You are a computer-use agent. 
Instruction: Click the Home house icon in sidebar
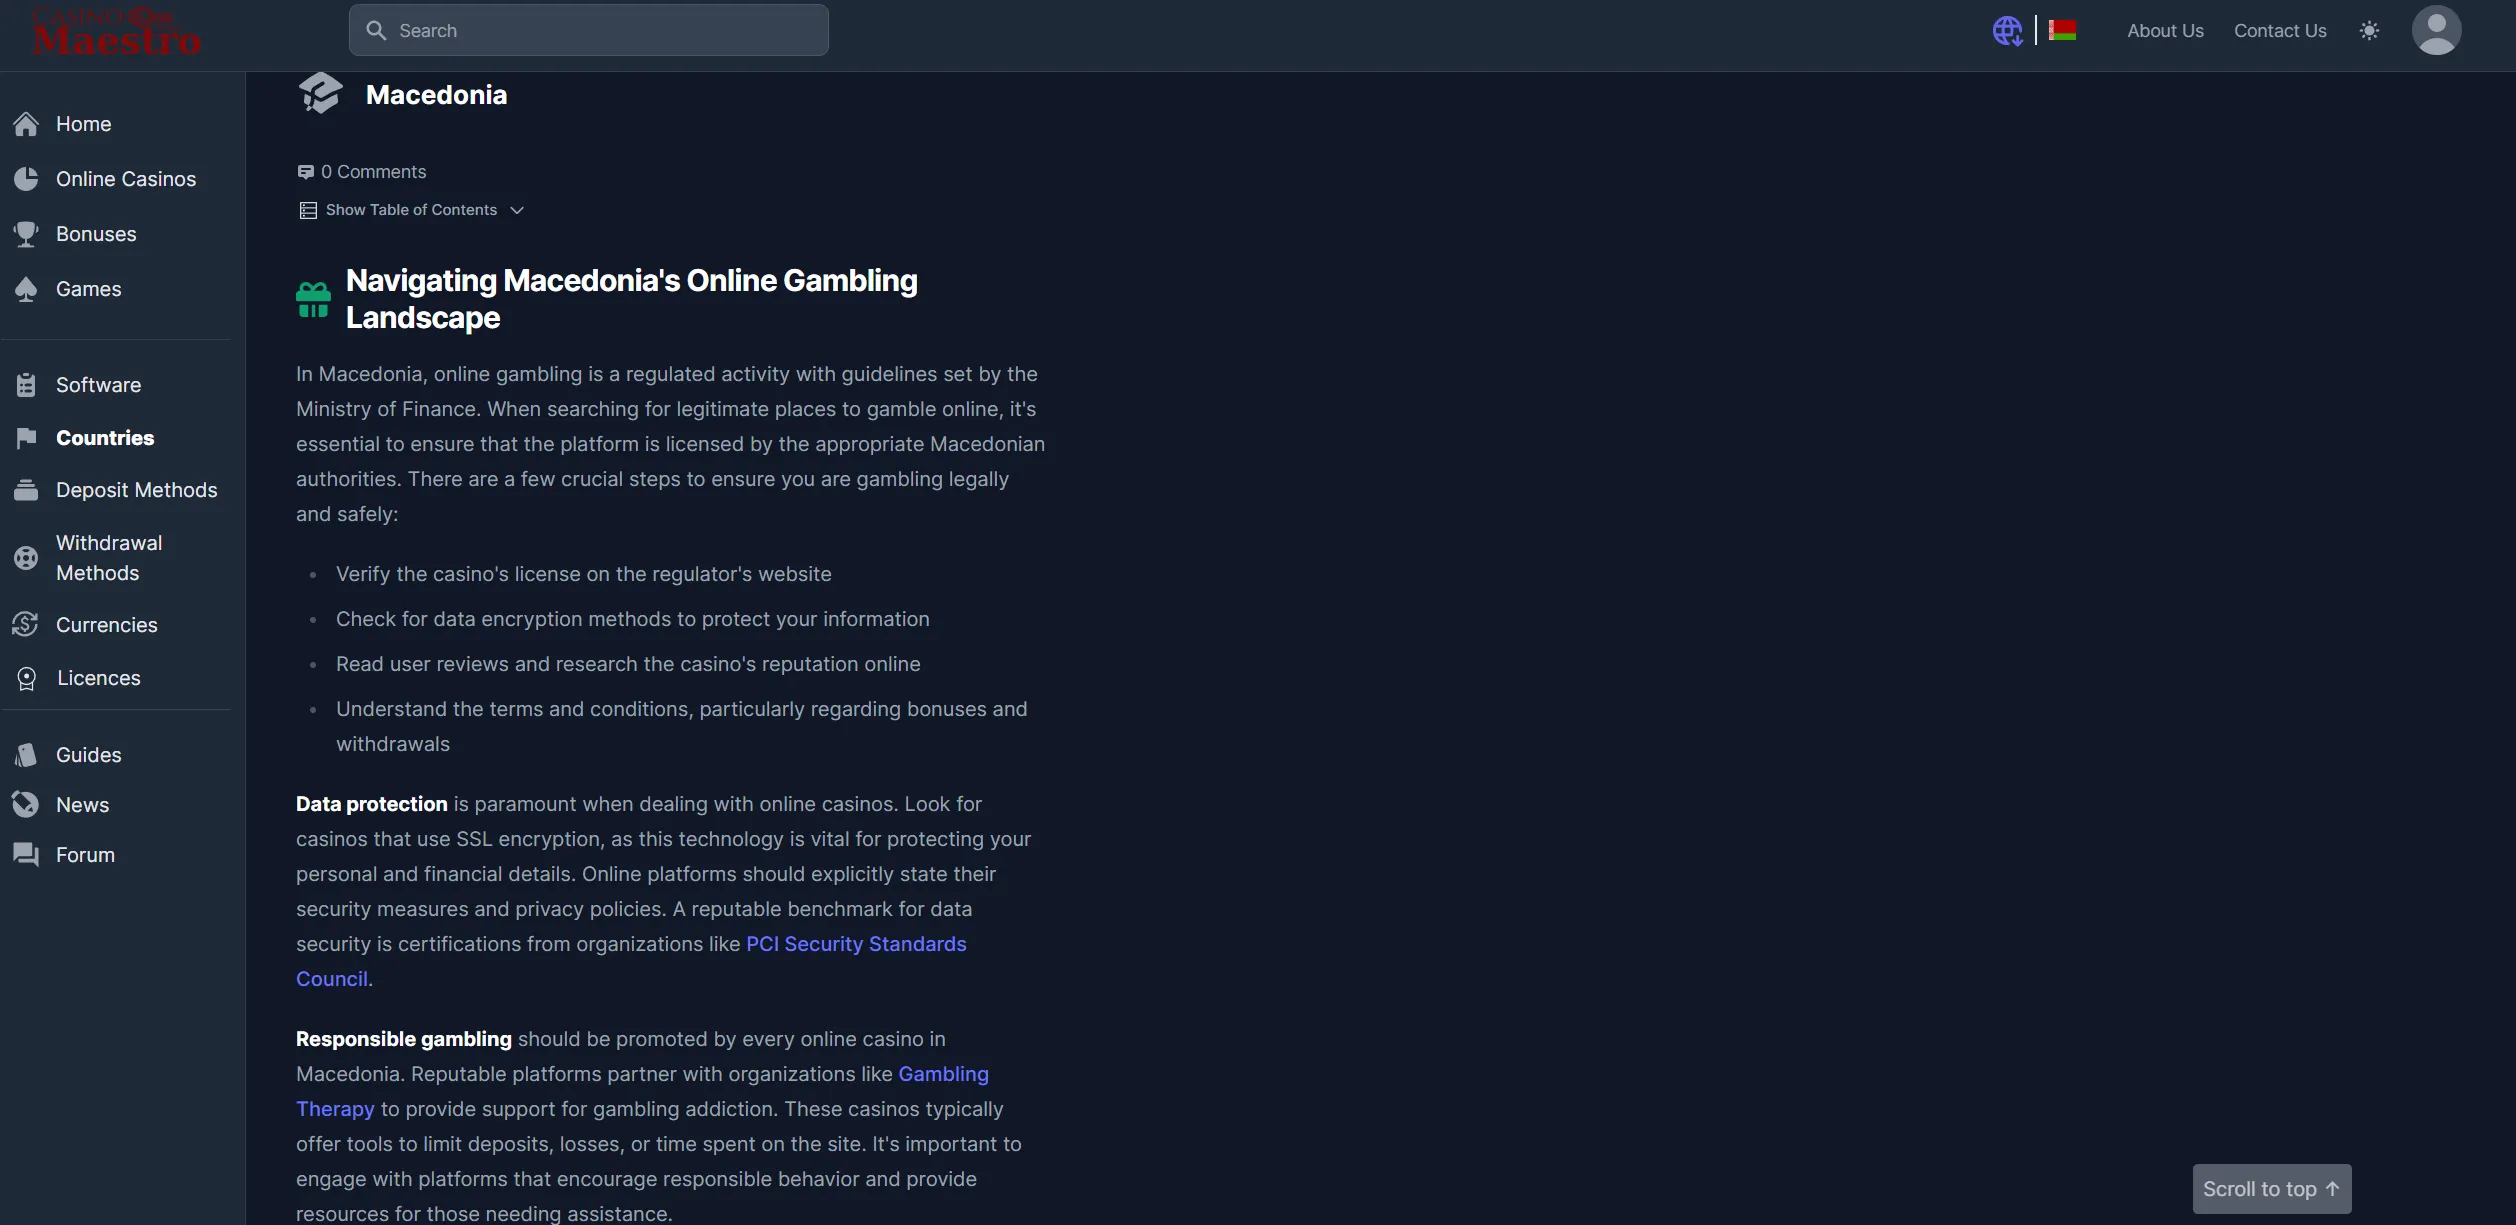[x=26, y=124]
